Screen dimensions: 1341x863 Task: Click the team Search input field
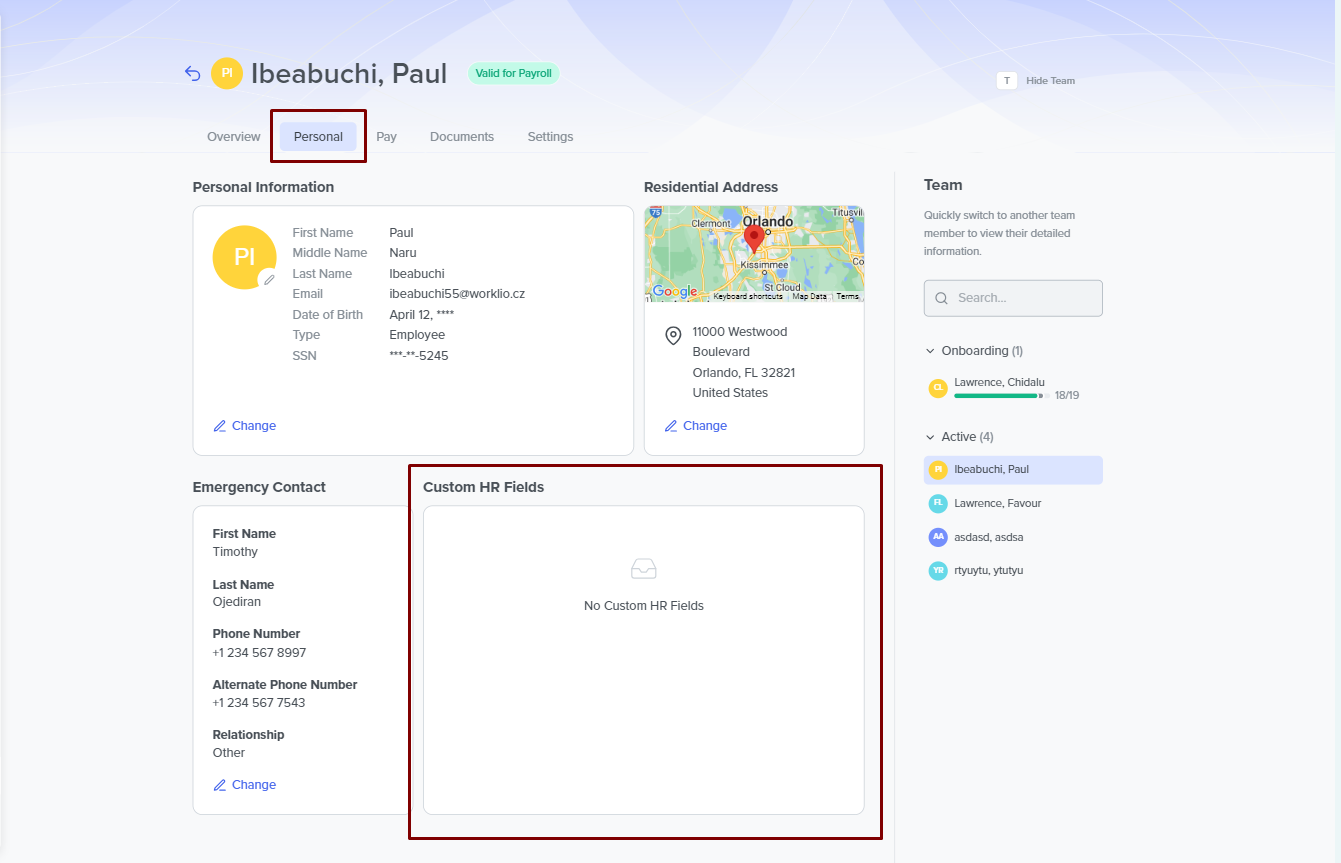point(1013,298)
